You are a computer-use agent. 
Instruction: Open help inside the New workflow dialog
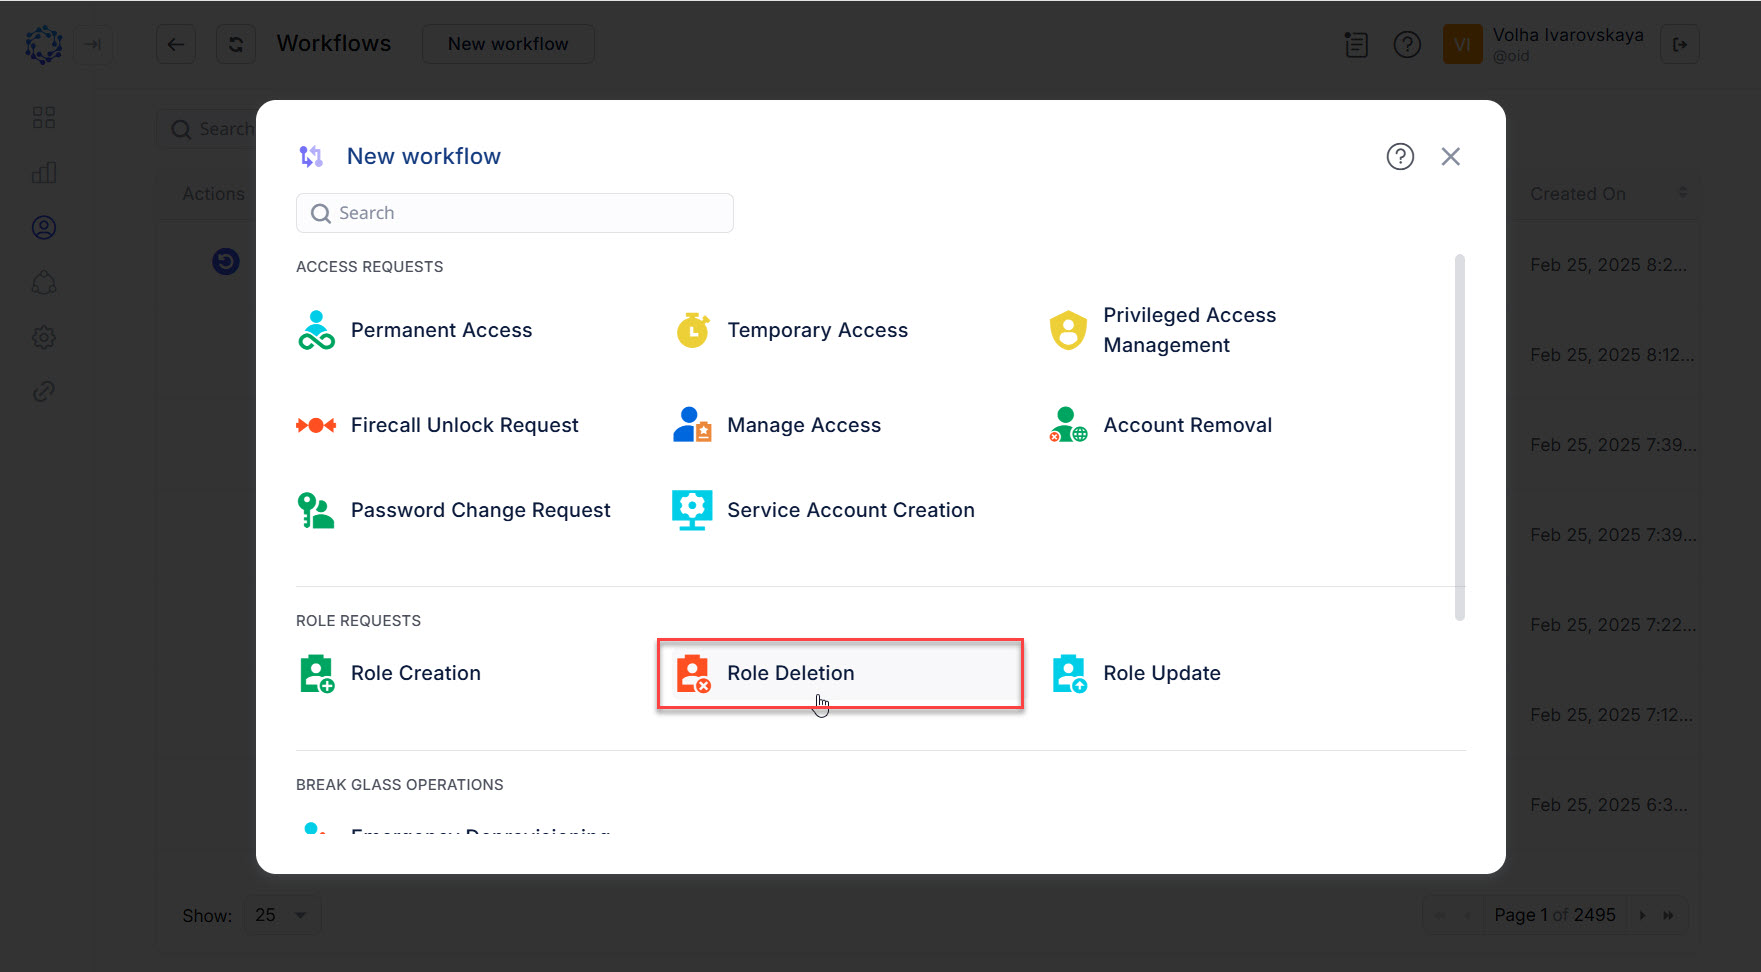pos(1400,156)
